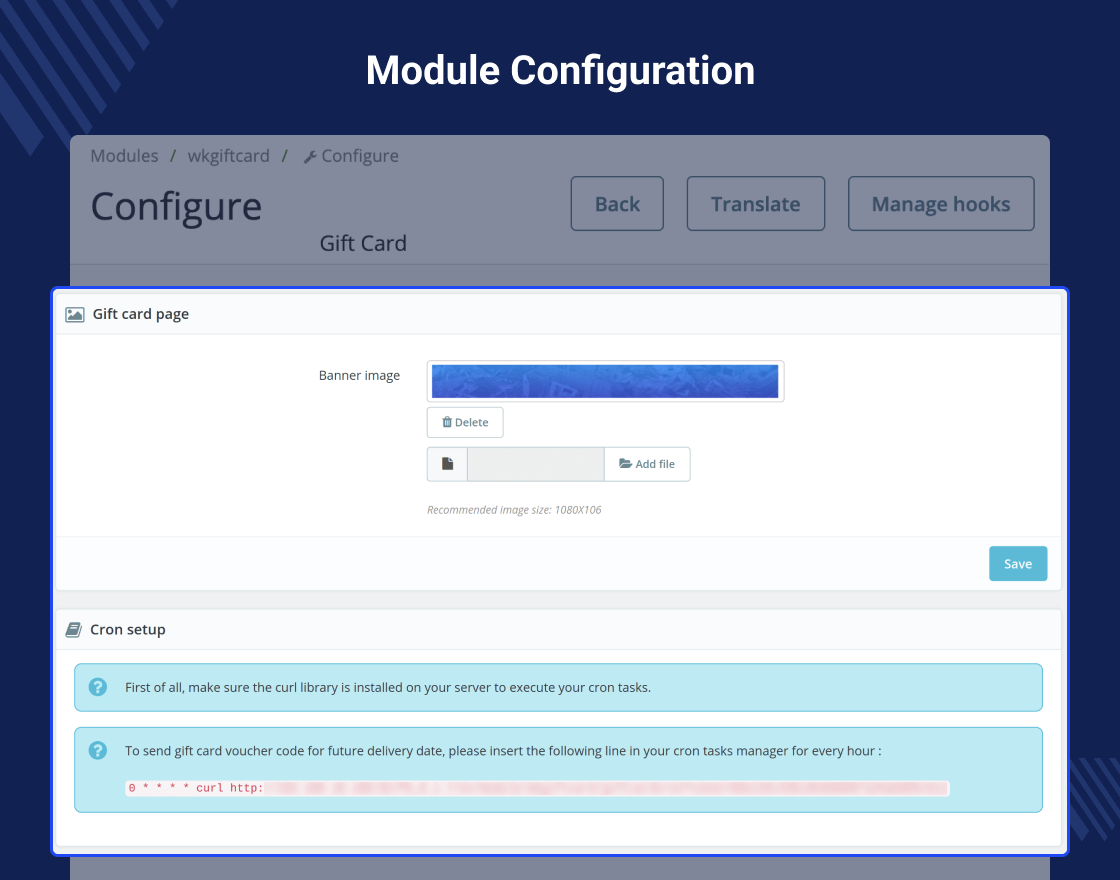
Task: Click the Gift card page image icon
Action: click(75, 314)
